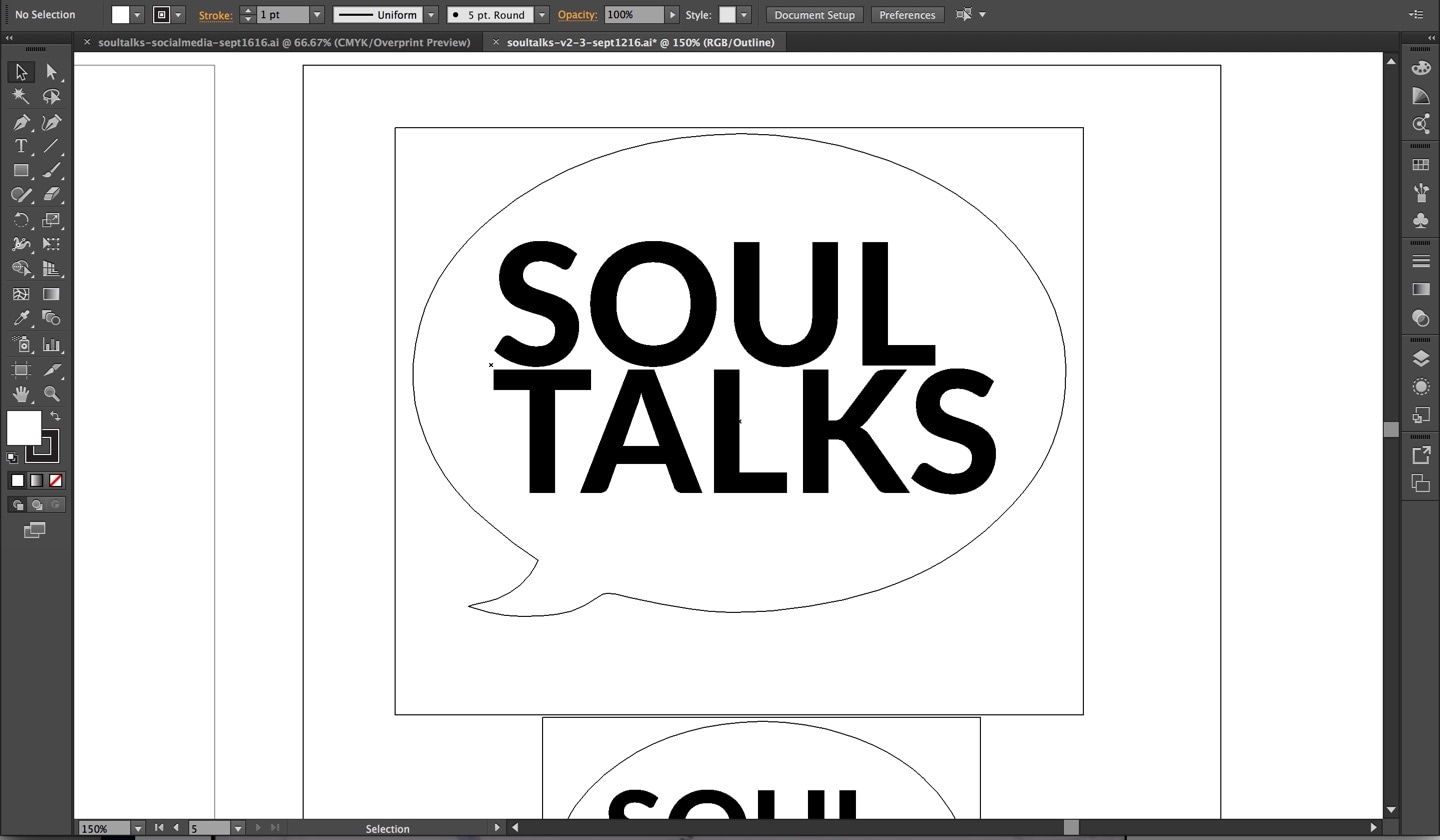Select the Type tool
1440x840 pixels.
[20, 145]
